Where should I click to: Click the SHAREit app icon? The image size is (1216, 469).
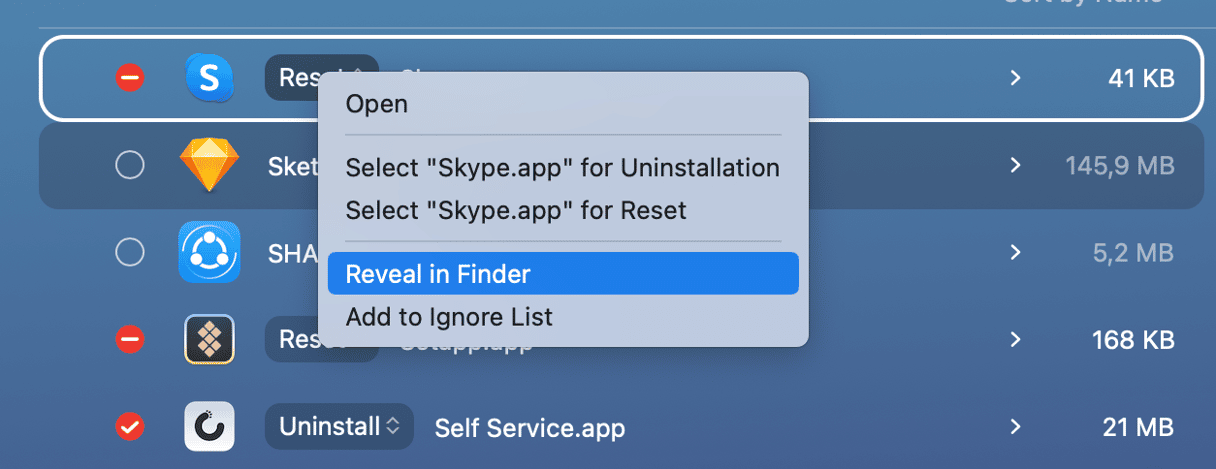click(209, 252)
